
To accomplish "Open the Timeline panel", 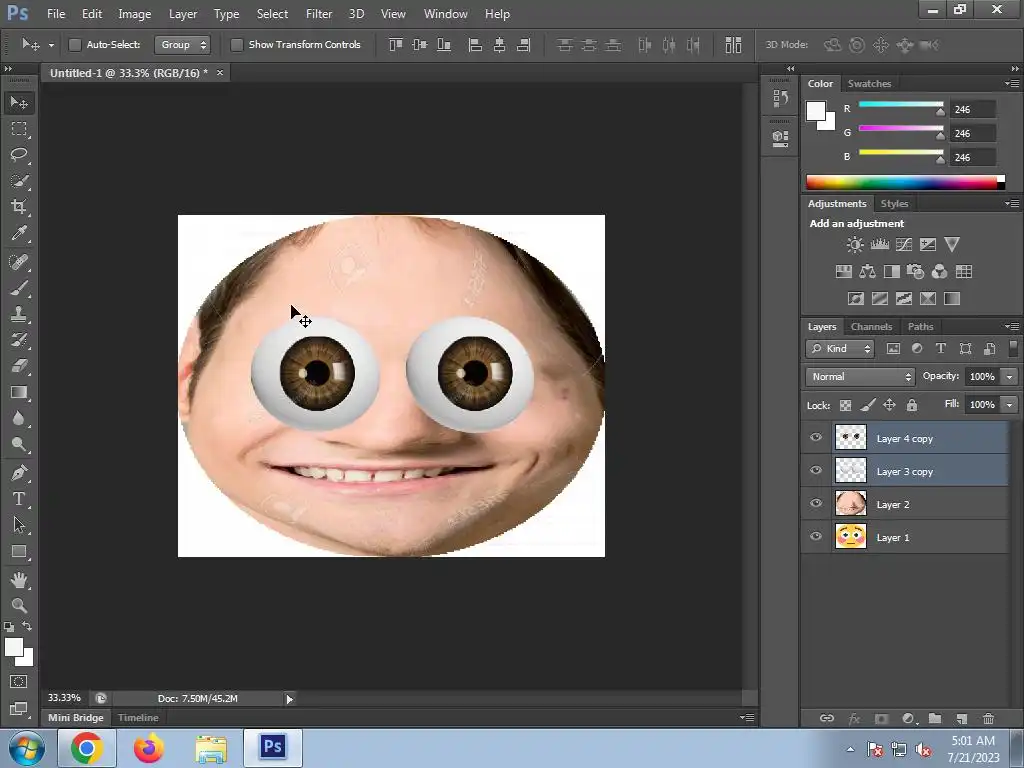I will click(x=138, y=718).
